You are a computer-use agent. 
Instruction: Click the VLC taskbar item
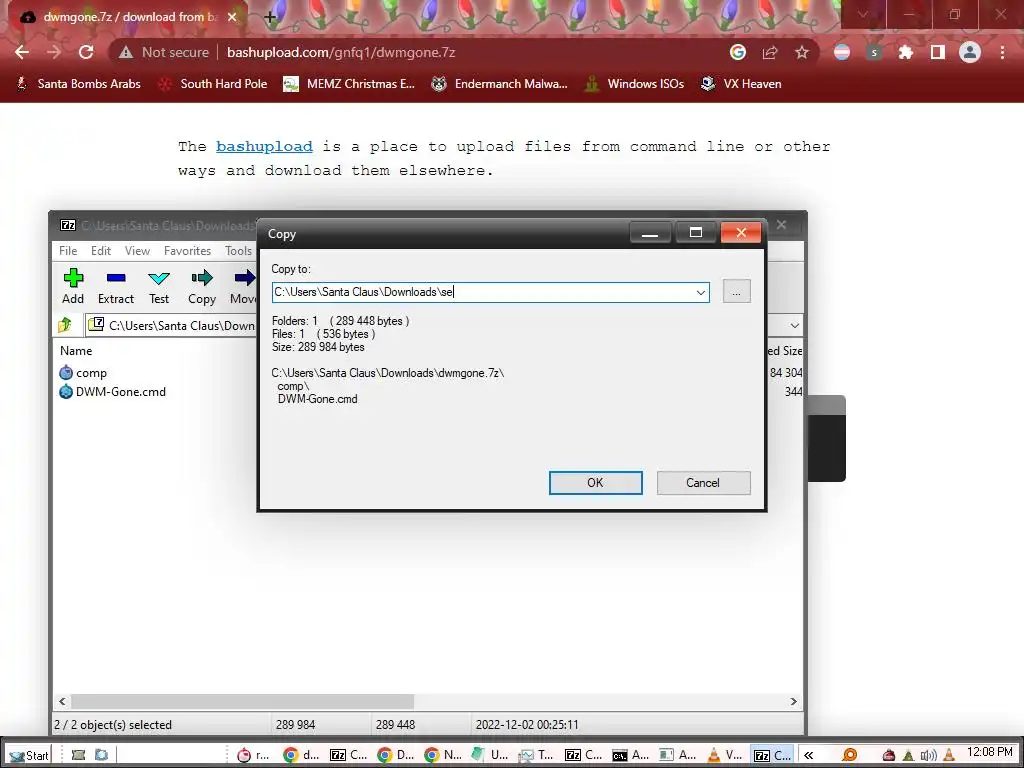tap(726, 755)
